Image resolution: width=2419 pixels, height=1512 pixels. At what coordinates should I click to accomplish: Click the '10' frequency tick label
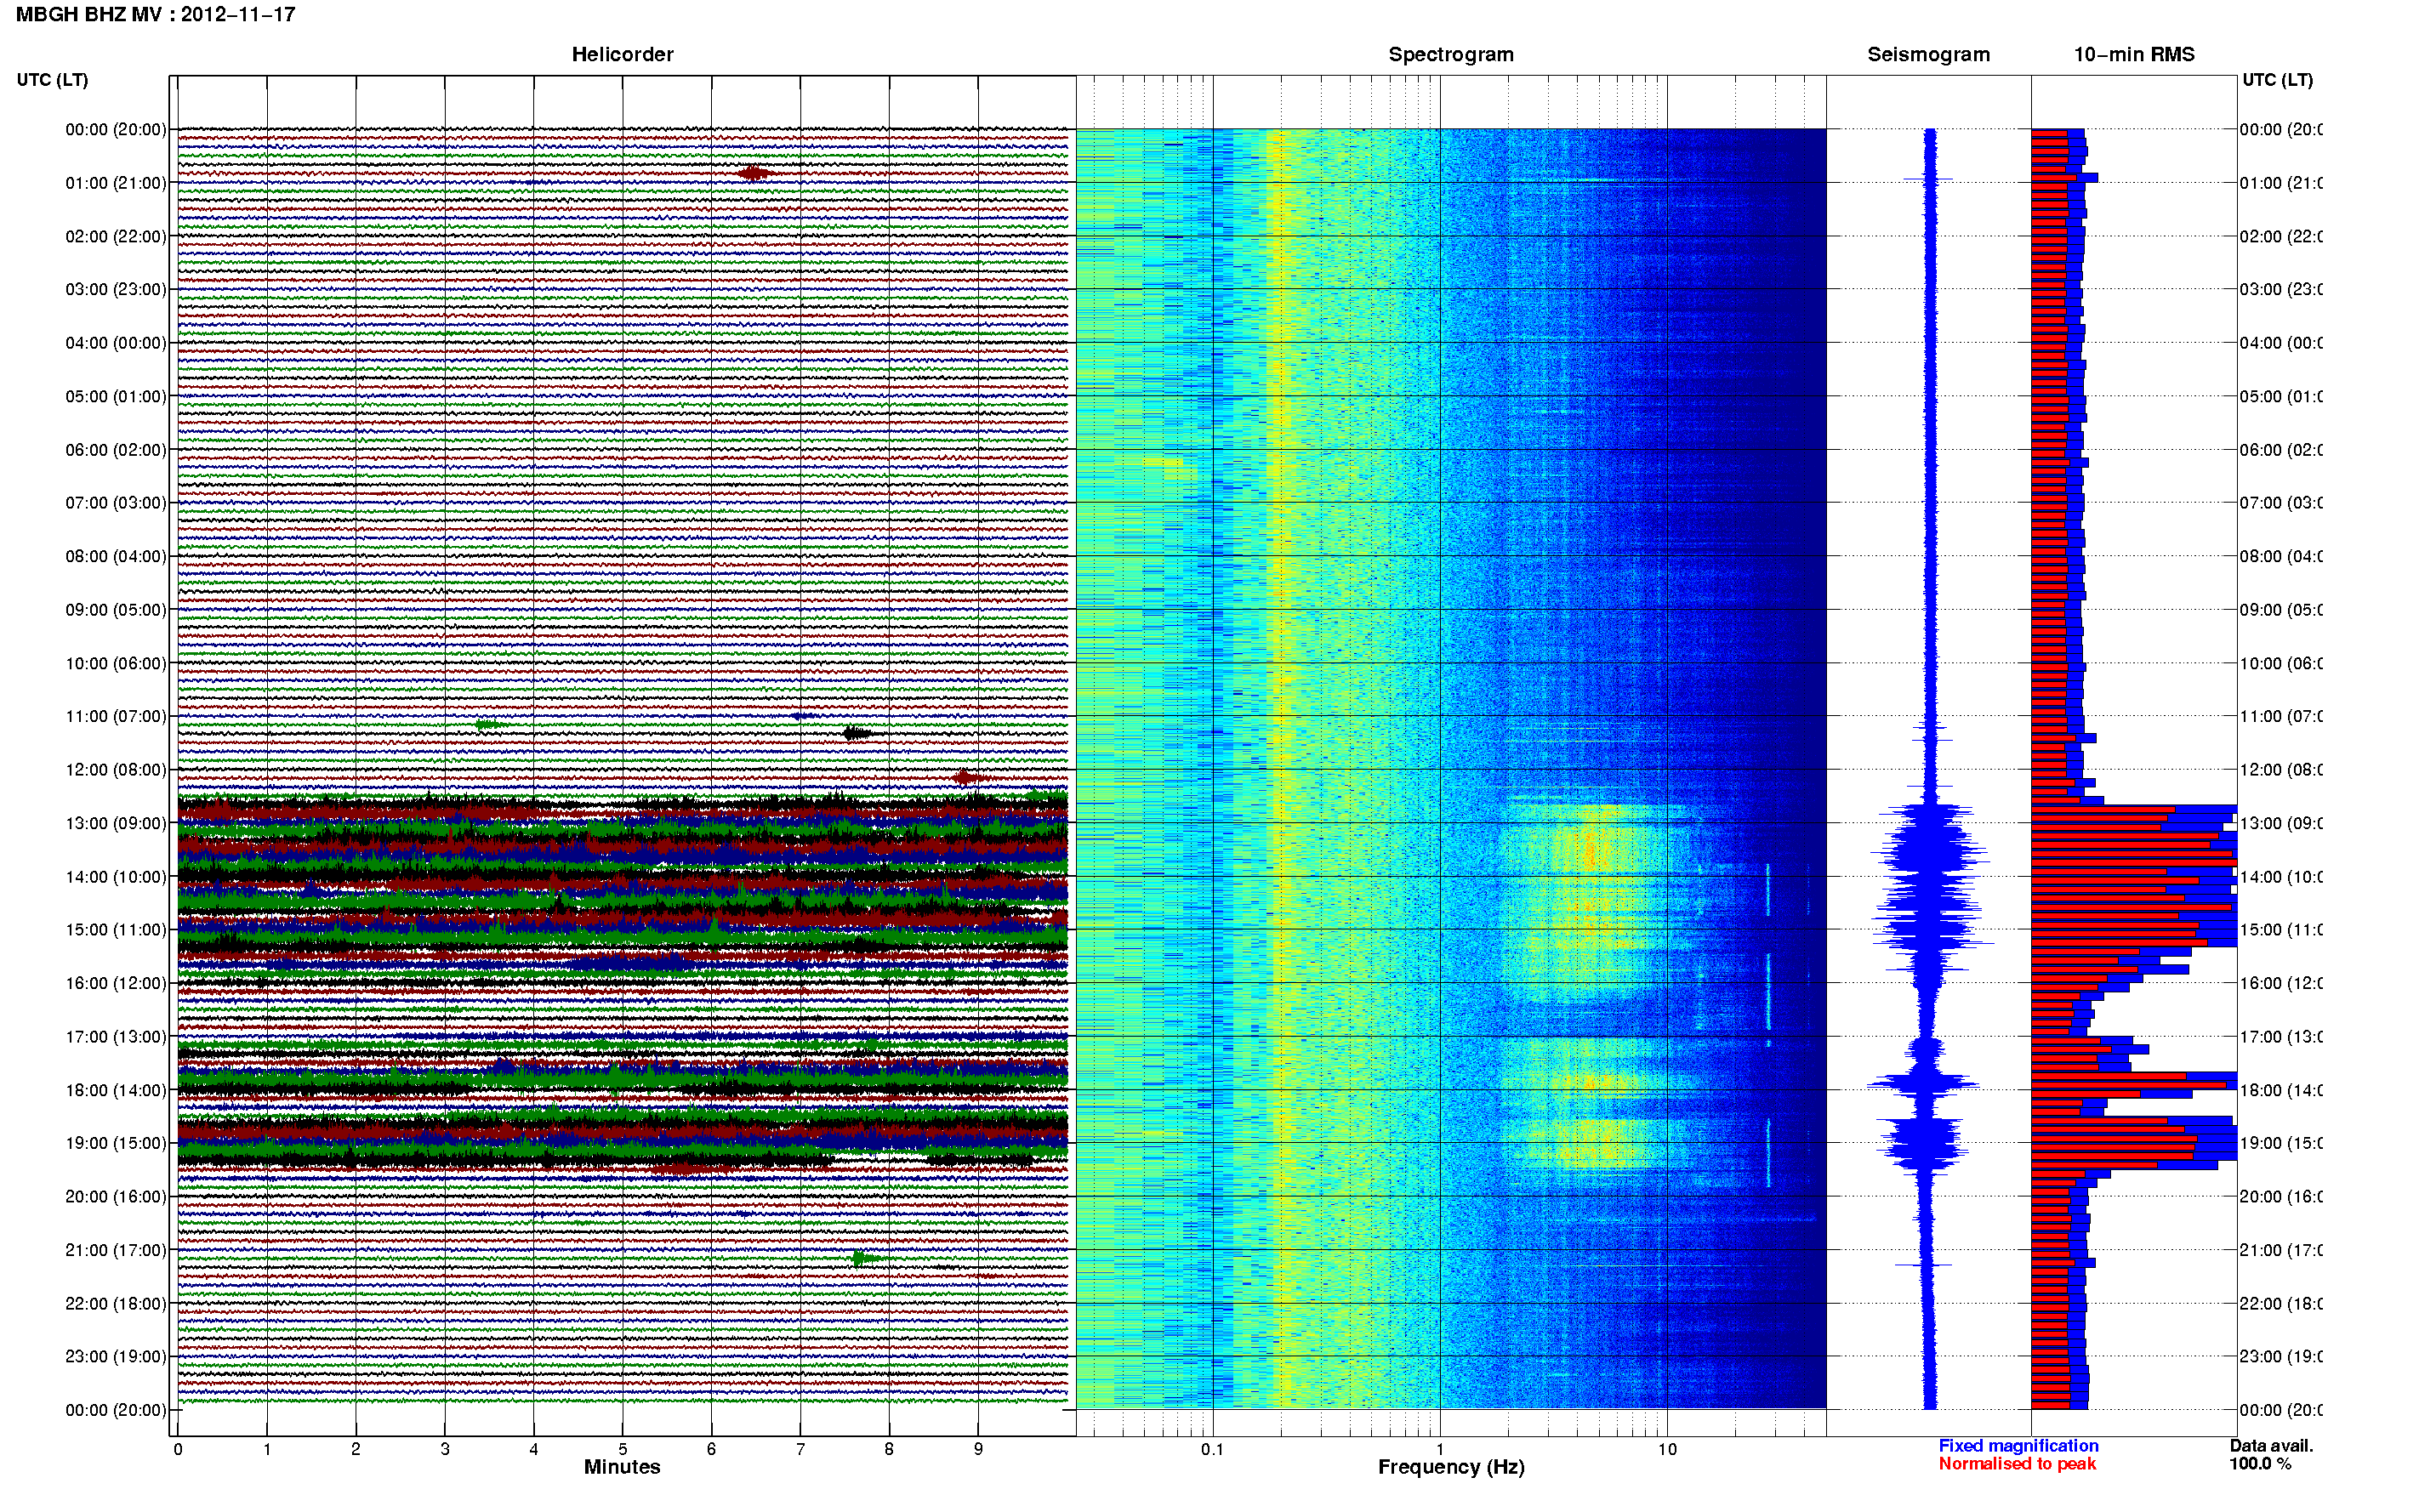pos(1667,1449)
